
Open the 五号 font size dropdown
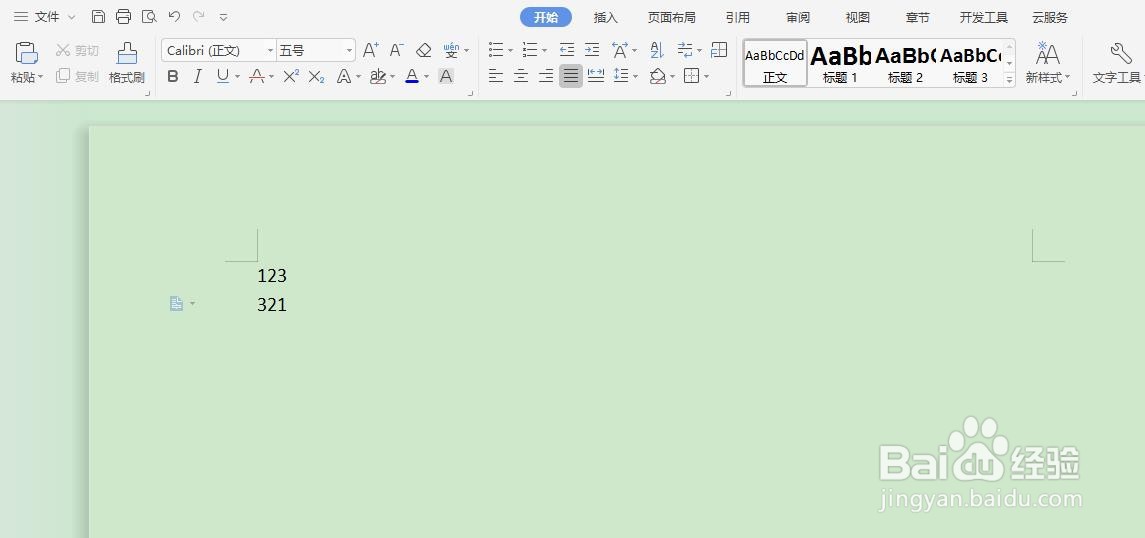click(350, 50)
